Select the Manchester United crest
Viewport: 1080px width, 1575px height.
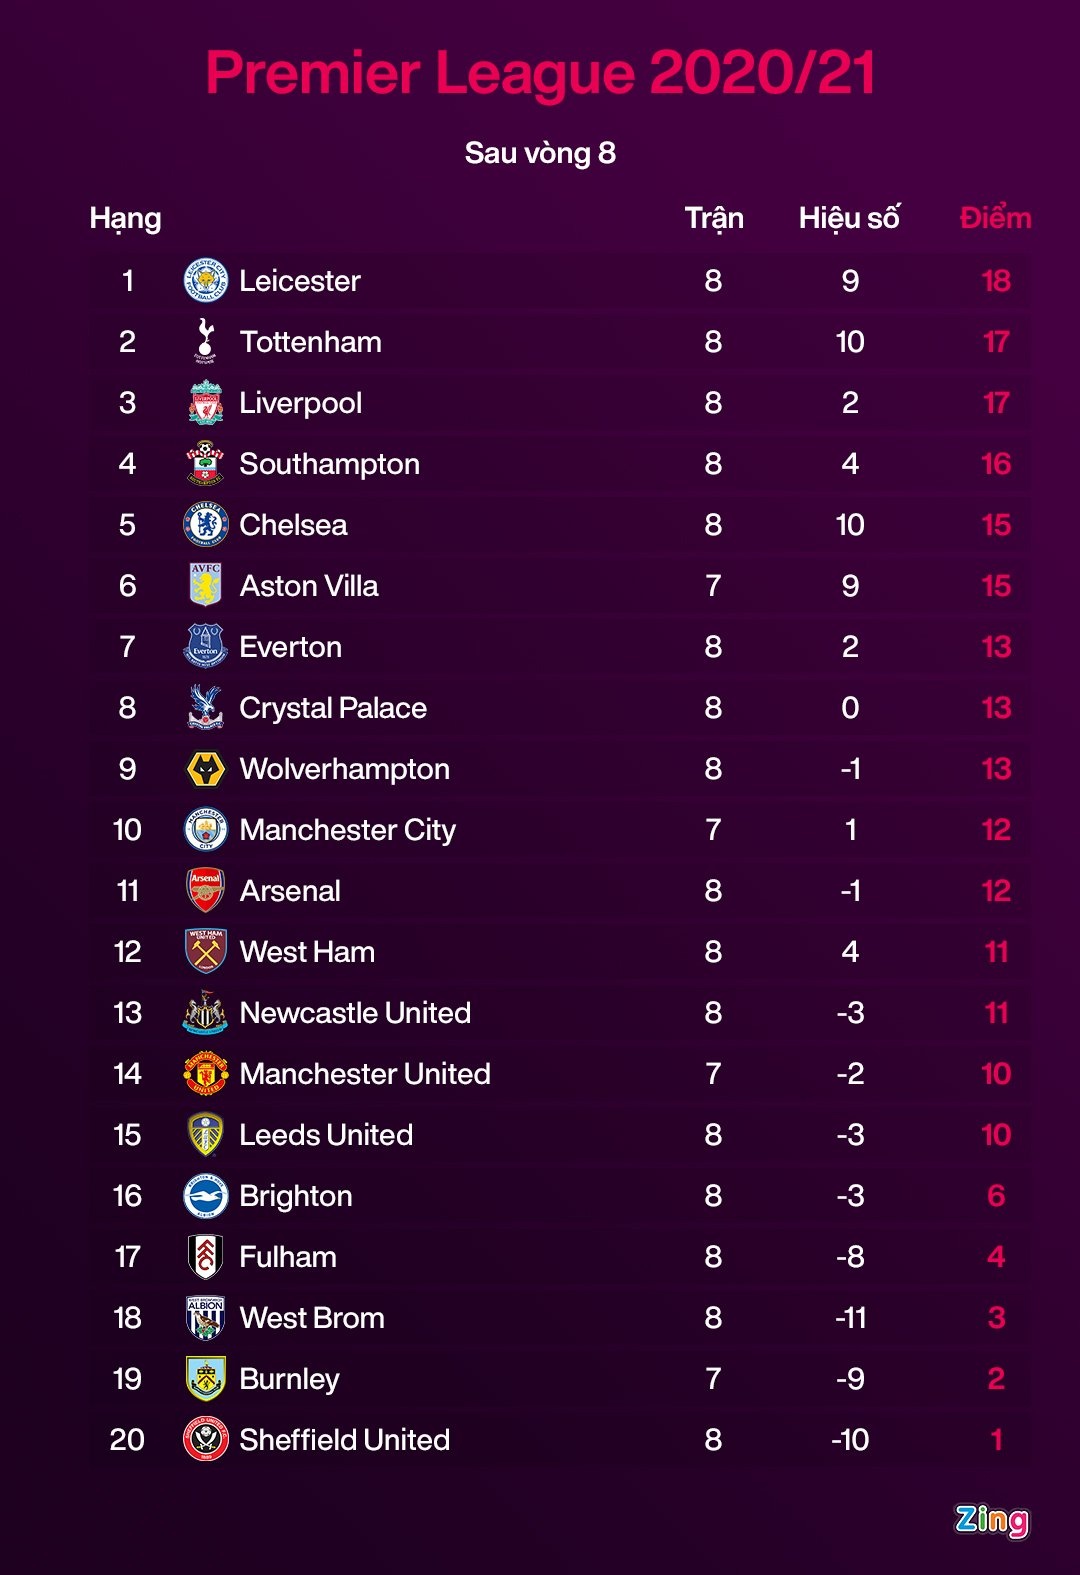pyautogui.click(x=206, y=1074)
